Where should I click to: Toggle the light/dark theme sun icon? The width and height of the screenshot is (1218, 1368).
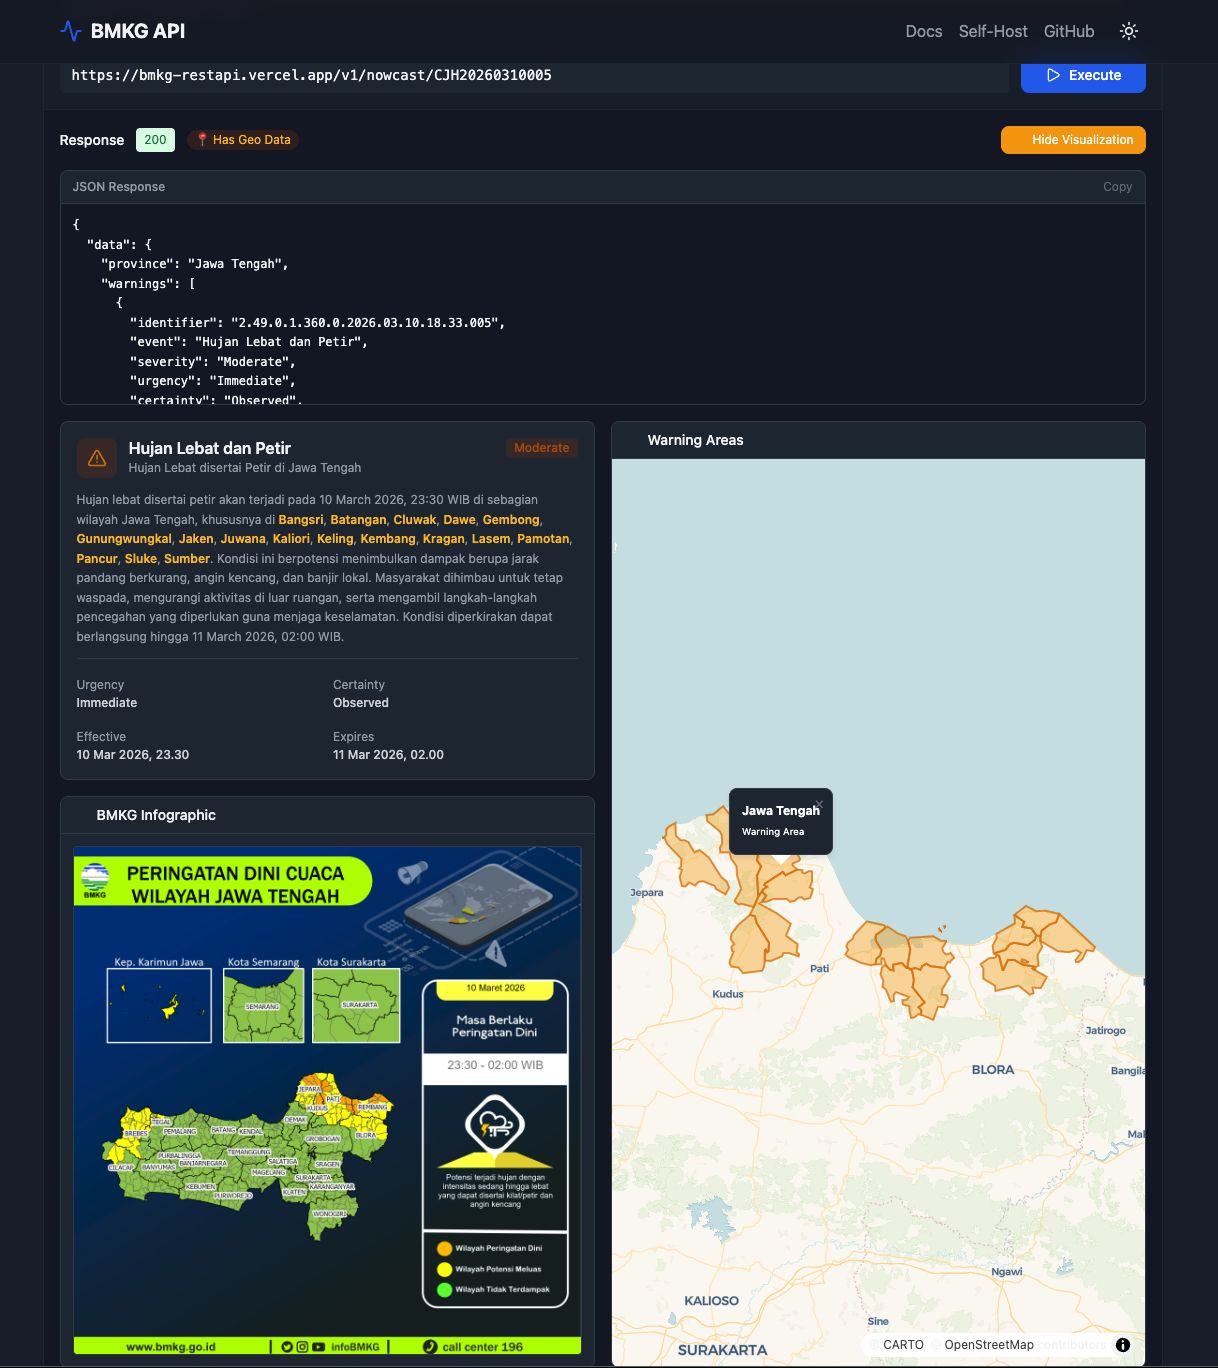click(1129, 31)
